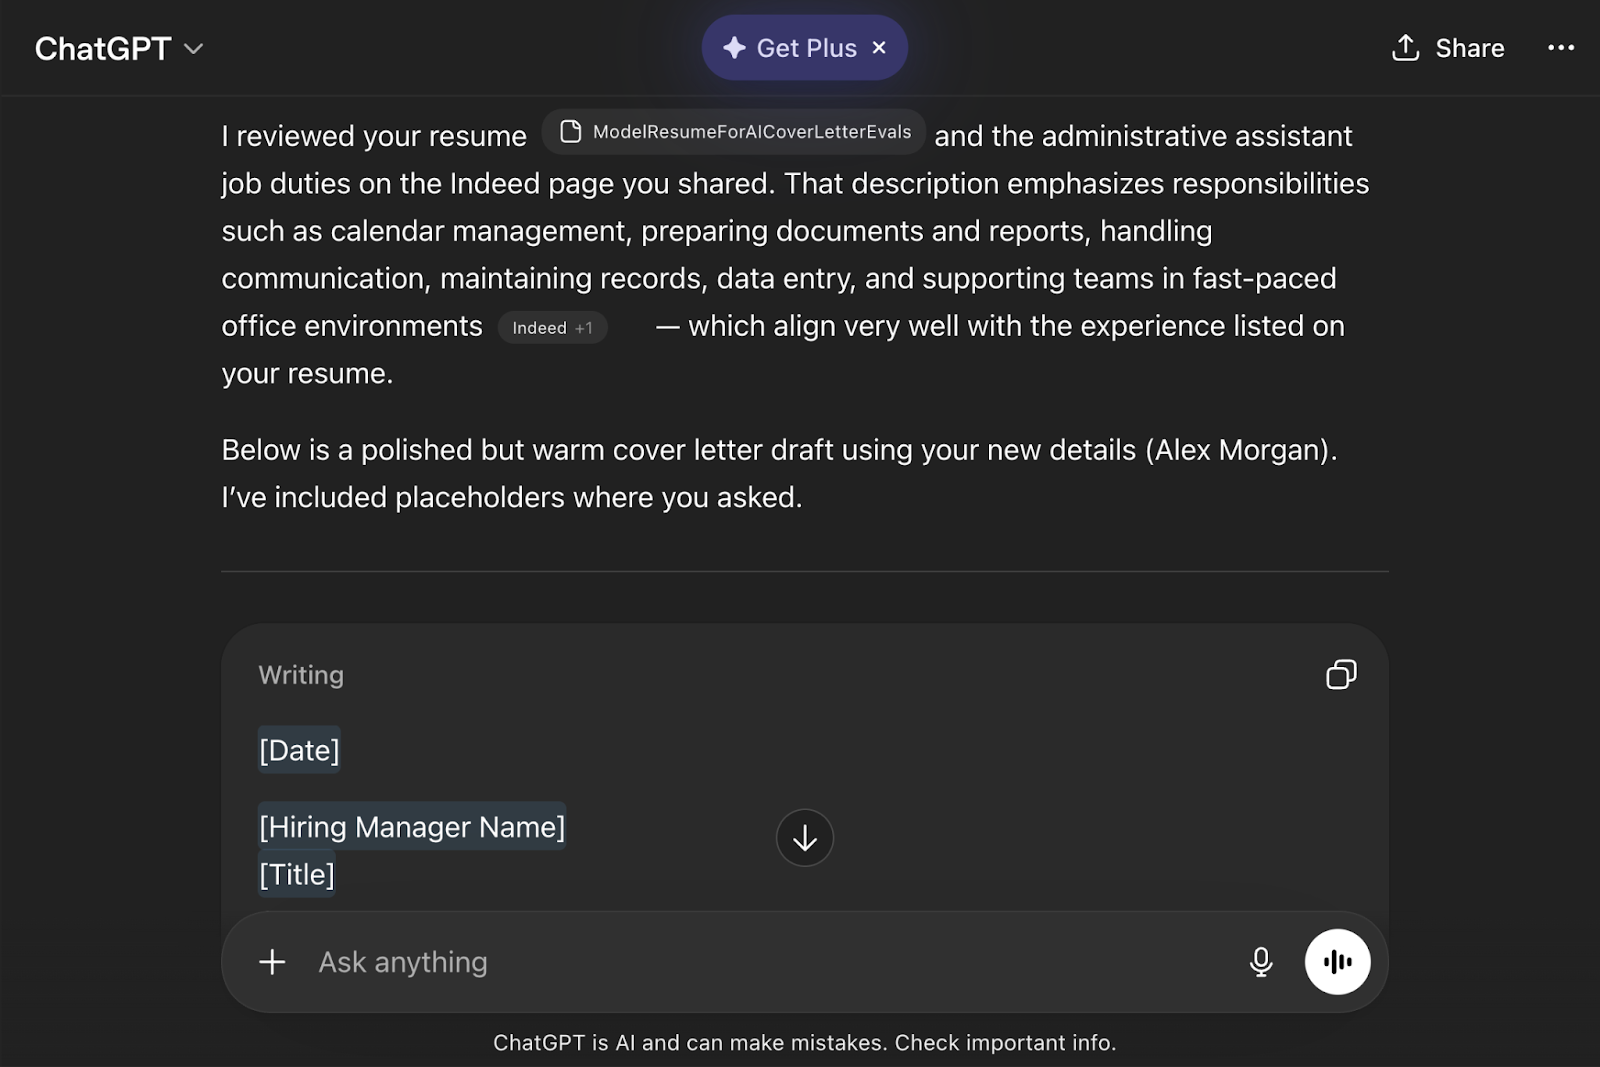The image size is (1600, 1067).
Task: Open the ChatGPT model selector dropdown
Action: pyautogui.click(x=194, y=47)
